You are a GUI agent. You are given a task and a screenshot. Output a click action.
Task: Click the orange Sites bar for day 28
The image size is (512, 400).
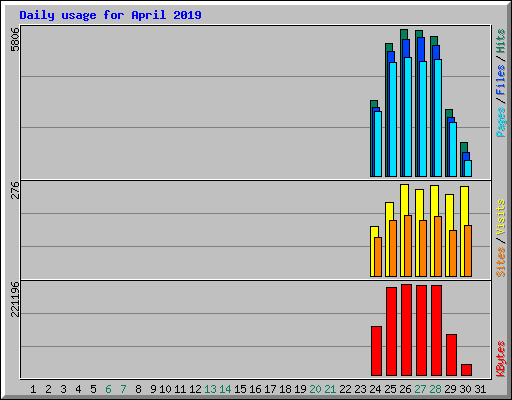tap(438, 247)
